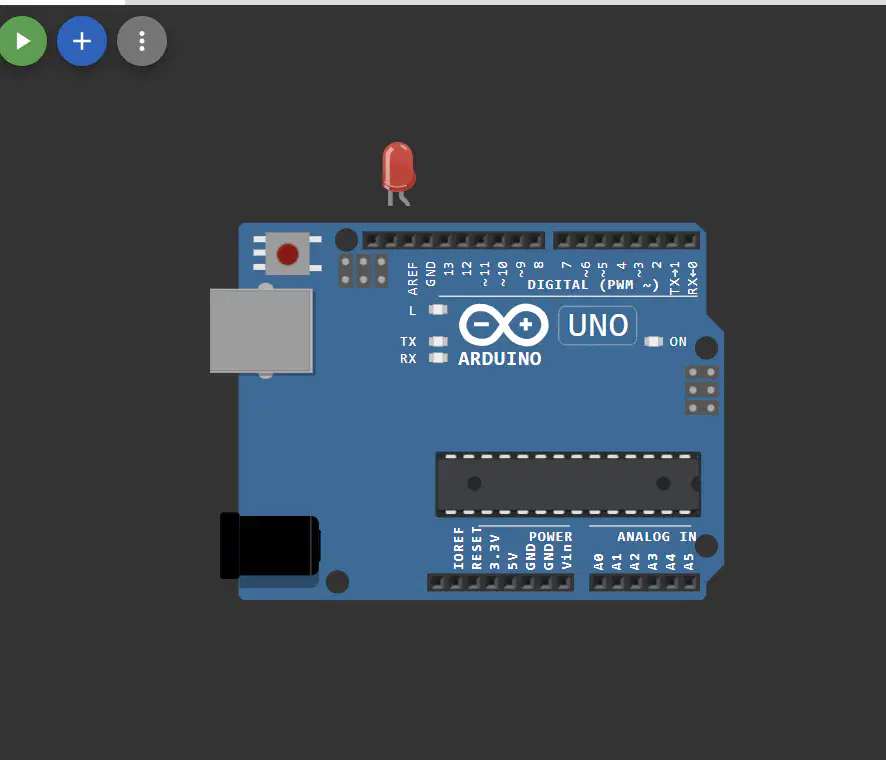
Task: Click the A3 analog pin socket
Action: [654, 583]
